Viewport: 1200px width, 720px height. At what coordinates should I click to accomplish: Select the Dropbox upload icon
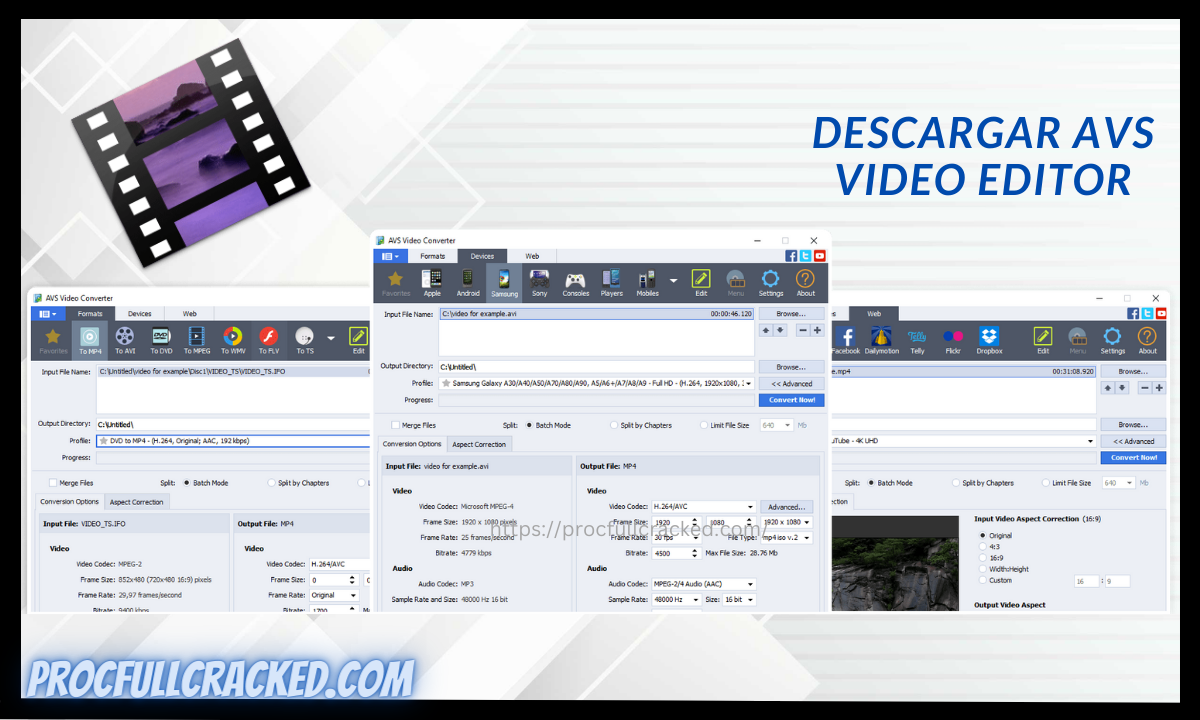pos(988,338)
